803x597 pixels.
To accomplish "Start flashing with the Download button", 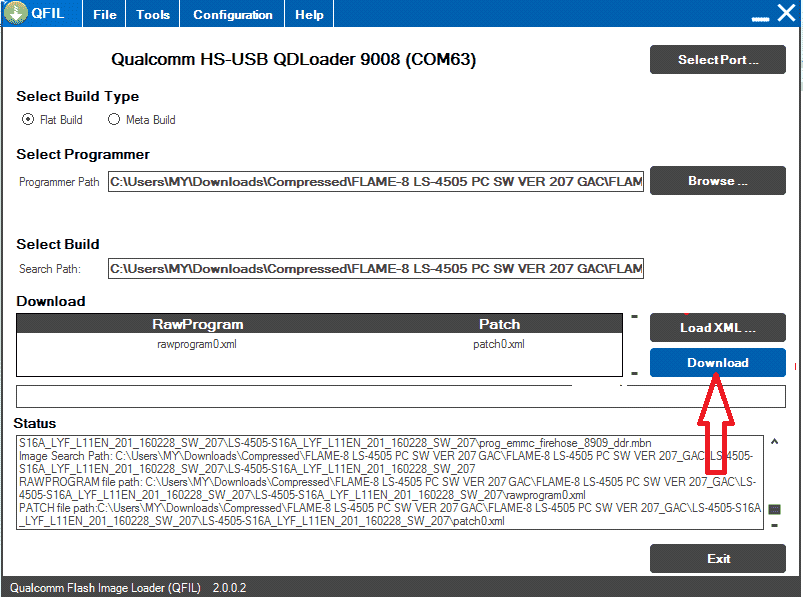I will tap(717, 363).
